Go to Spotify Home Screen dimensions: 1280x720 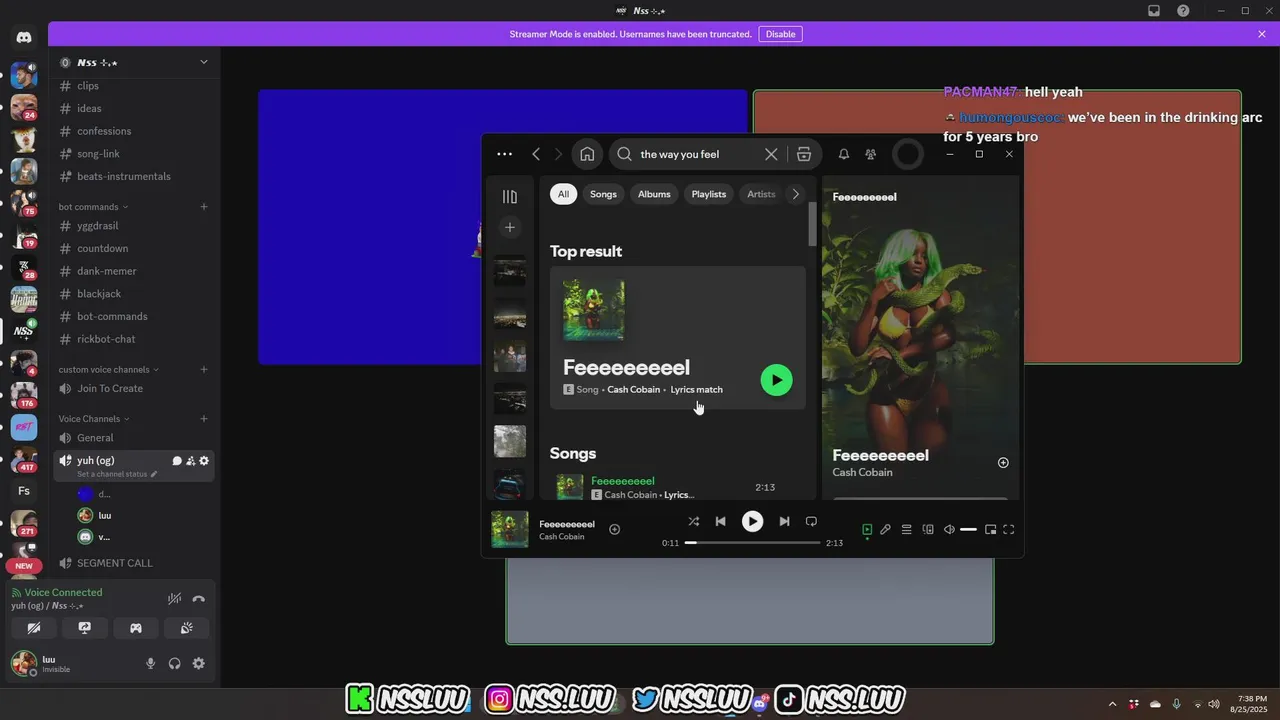pyautogui.click(x=587, y=154)
